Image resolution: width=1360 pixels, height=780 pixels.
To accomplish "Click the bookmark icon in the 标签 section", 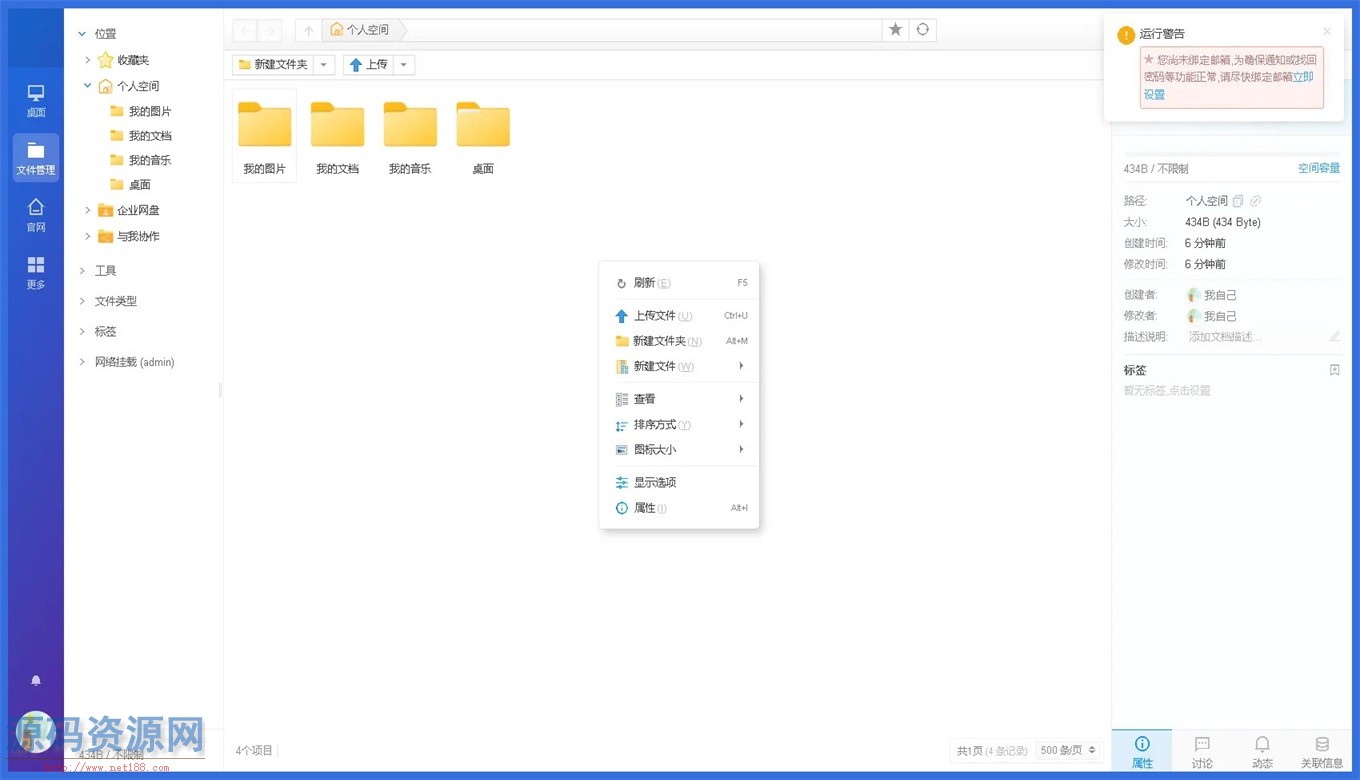I will (1334, 369).
